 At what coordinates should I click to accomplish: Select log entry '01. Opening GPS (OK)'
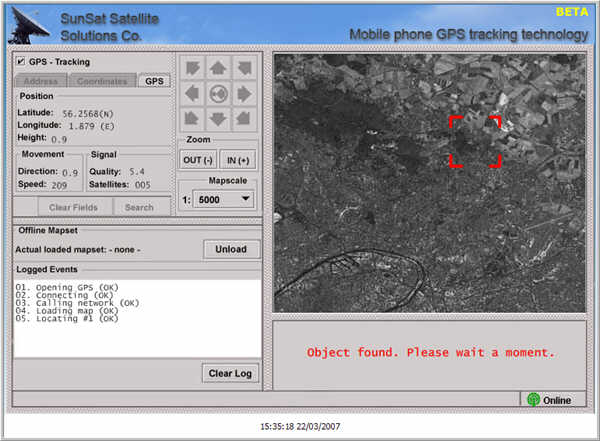coord(67,287)
